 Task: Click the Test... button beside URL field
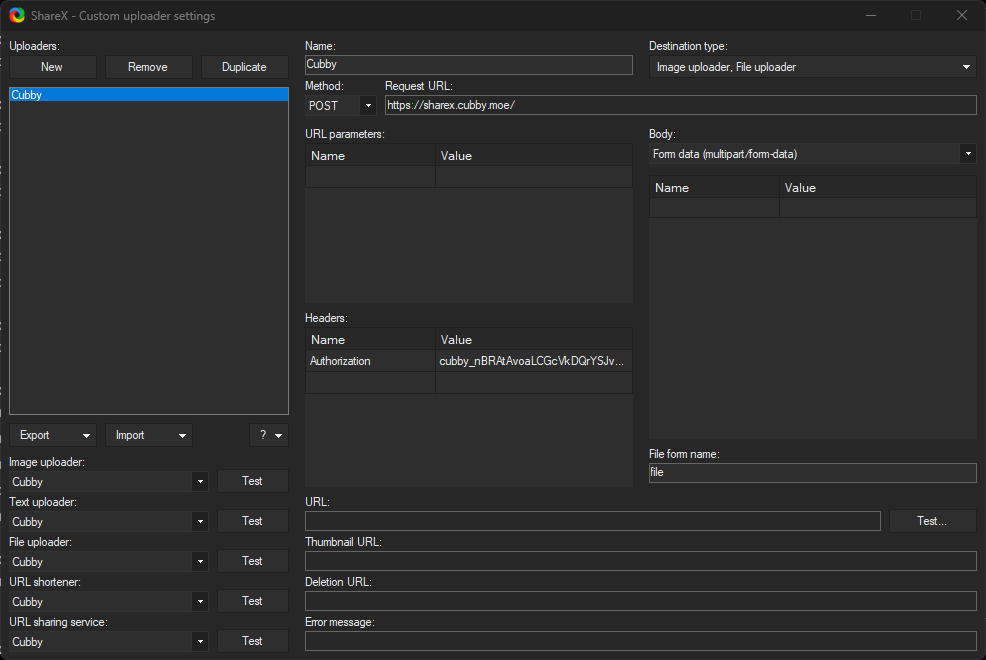(x=932, y=521)
